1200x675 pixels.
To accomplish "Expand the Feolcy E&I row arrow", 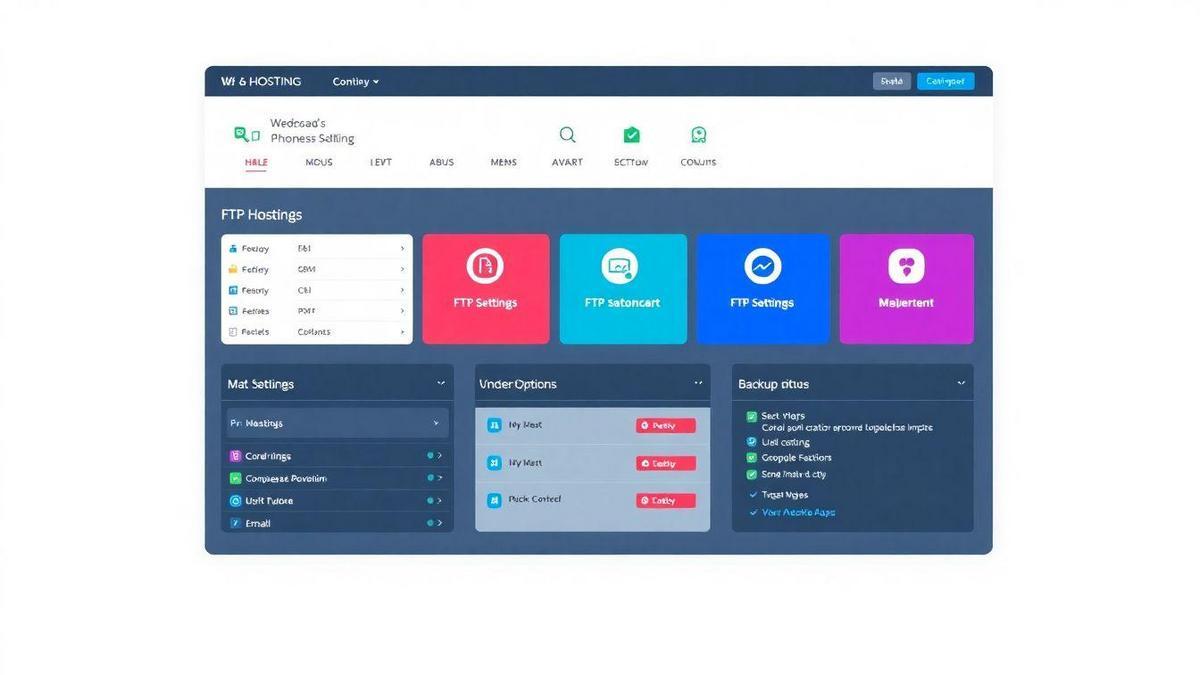I will coord(402,249).
